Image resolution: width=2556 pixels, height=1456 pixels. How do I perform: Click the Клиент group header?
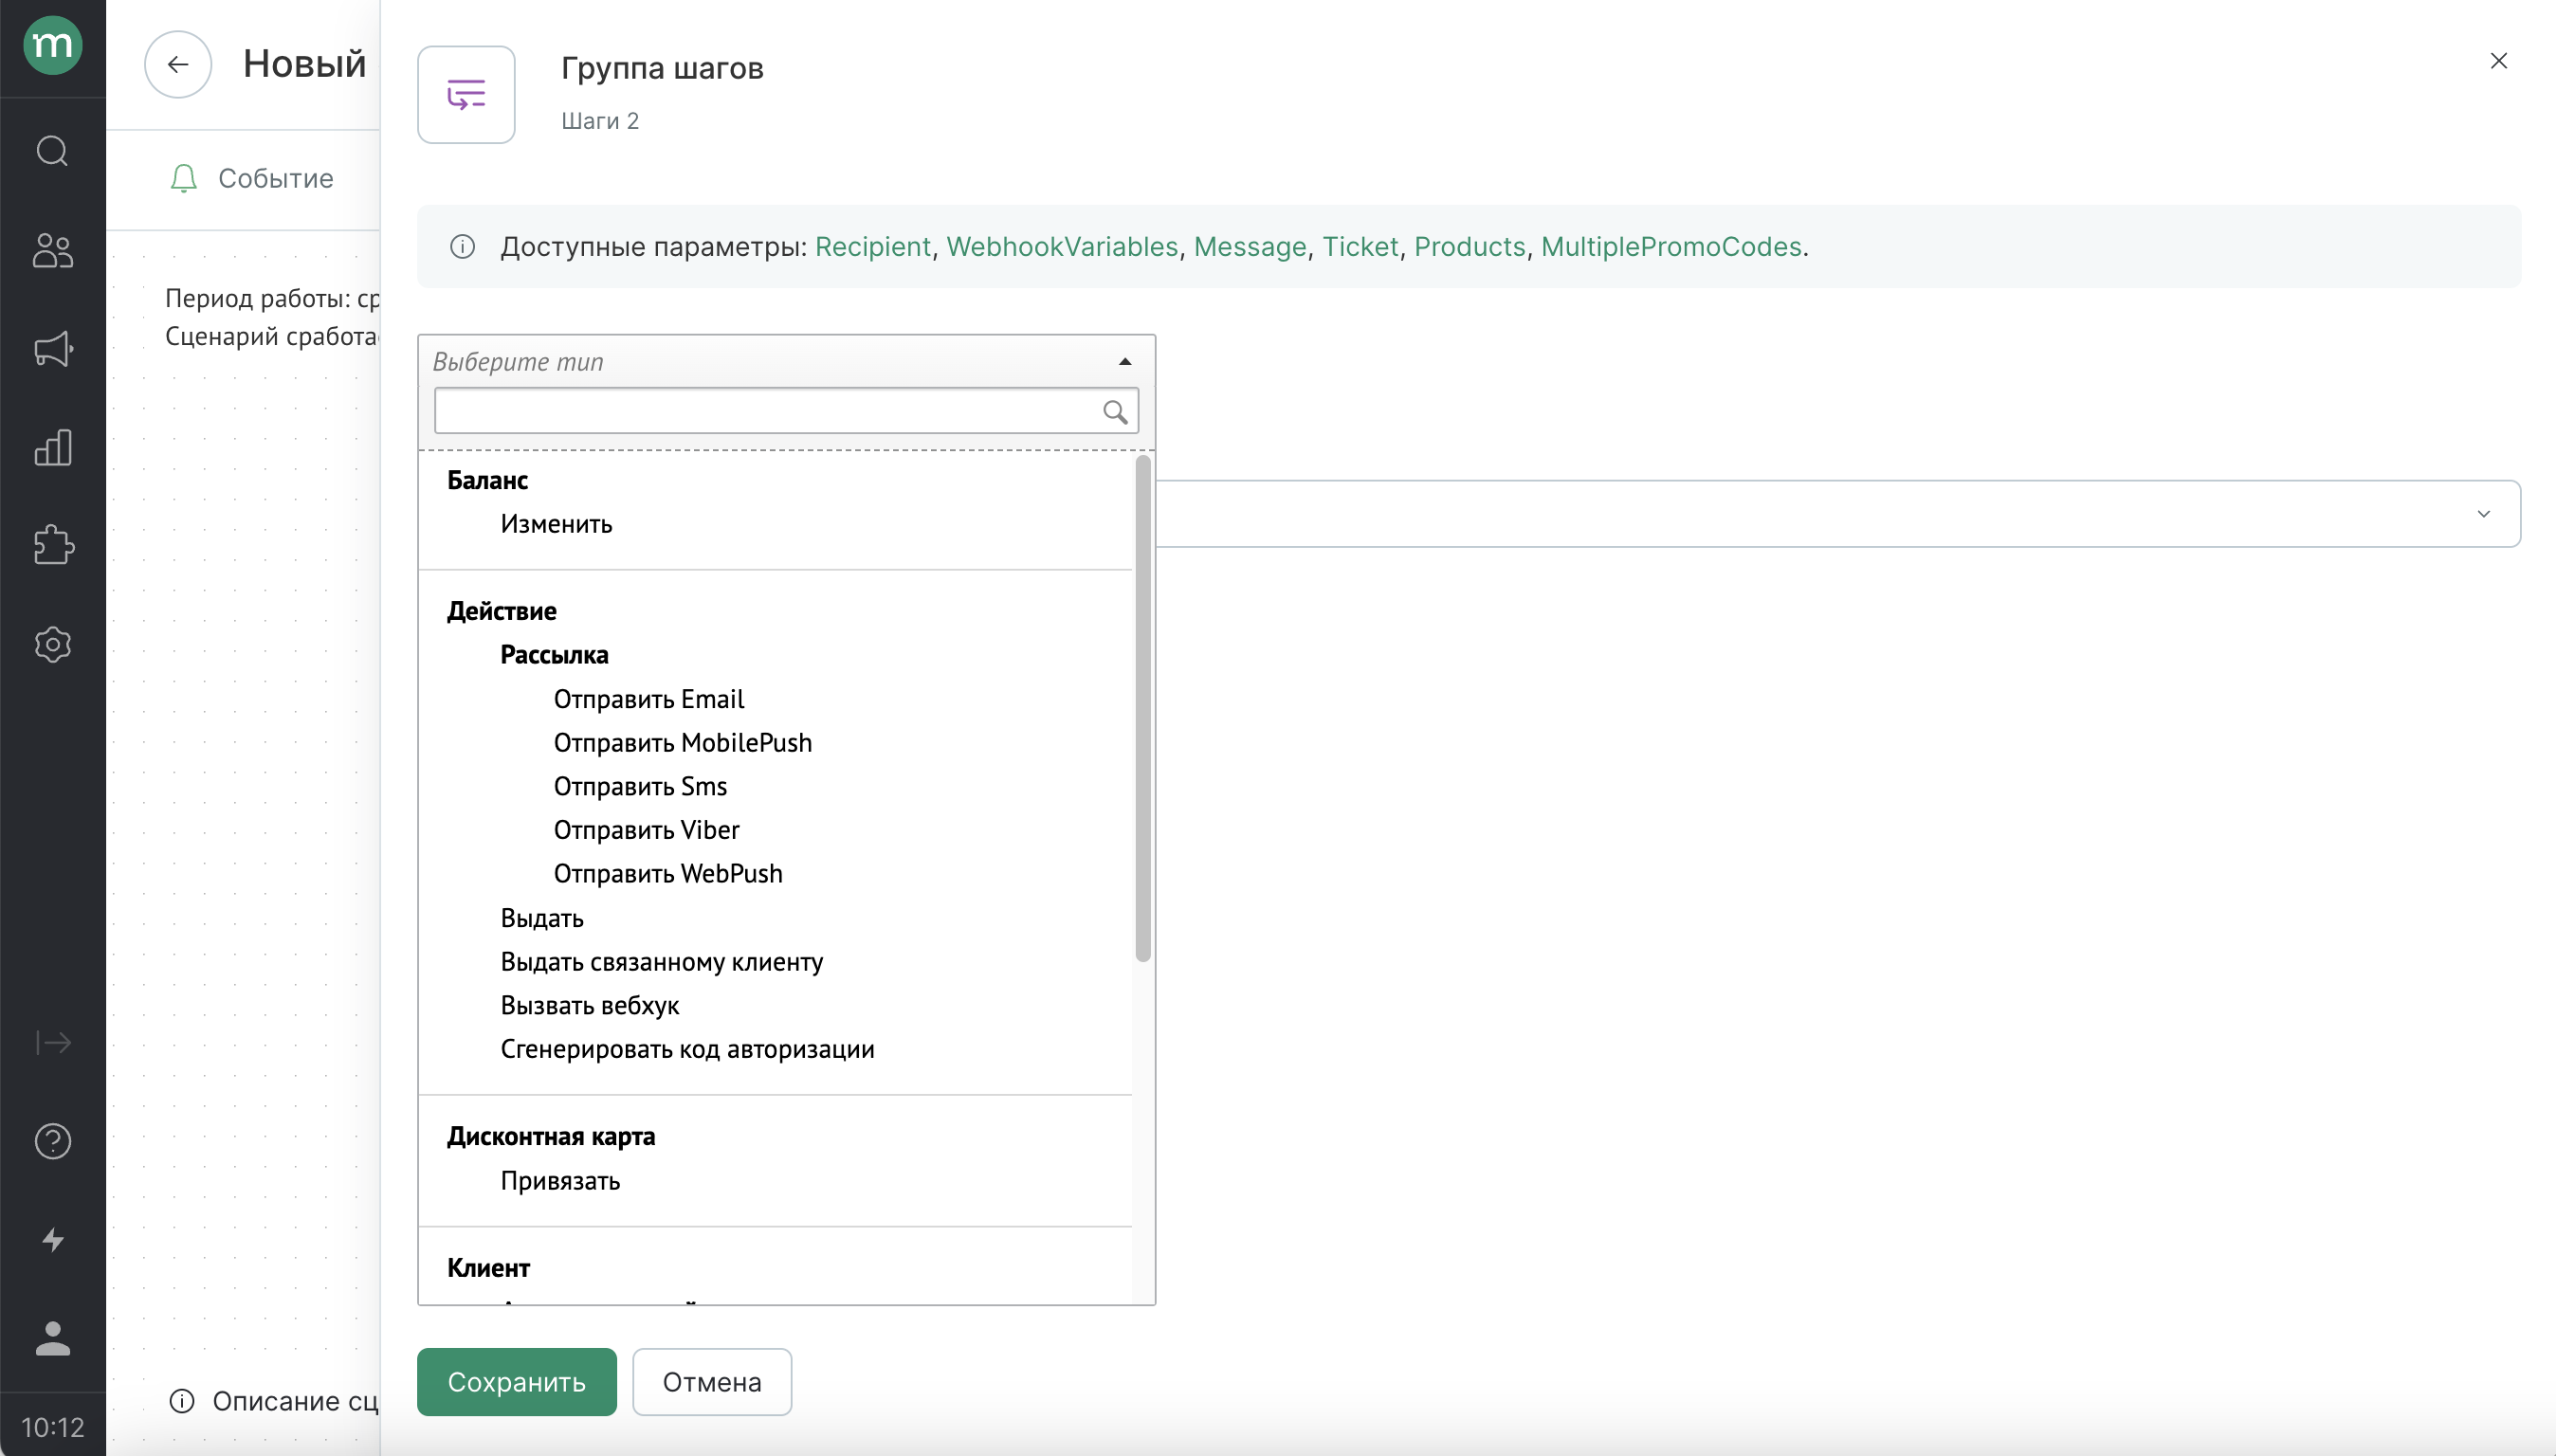(x=488, y=1268)
